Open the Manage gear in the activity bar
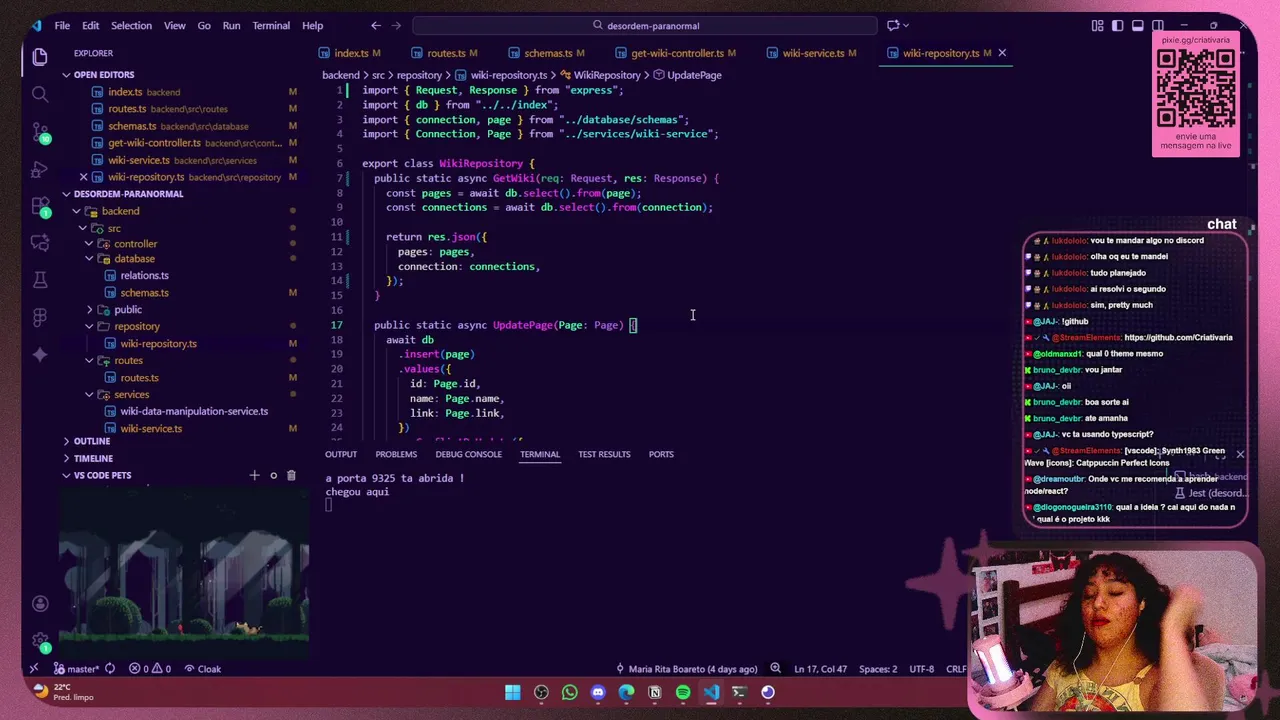The height and width of the screenshot is (720, 1280). pos(40,640)
